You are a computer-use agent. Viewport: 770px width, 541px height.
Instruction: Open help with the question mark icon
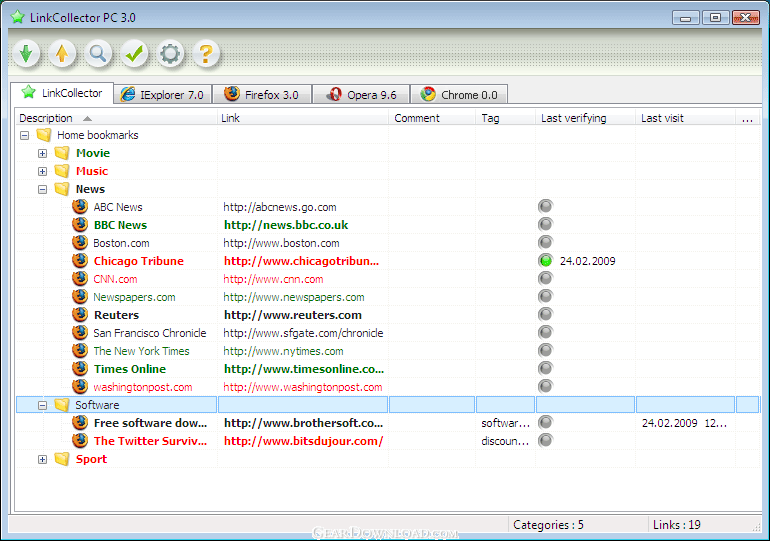click(206, 54)
